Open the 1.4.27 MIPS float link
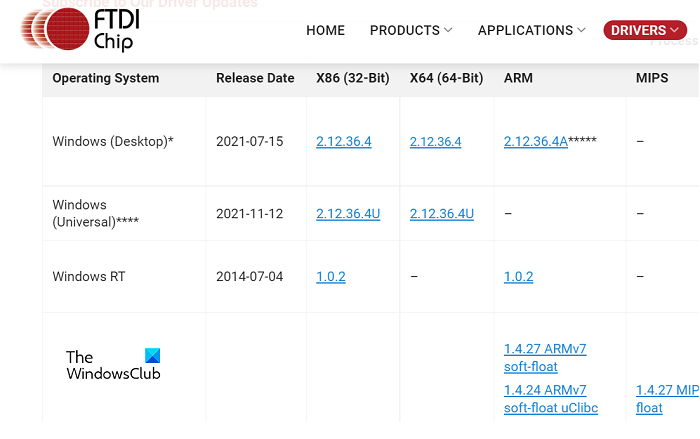 [x=665, y=398]
